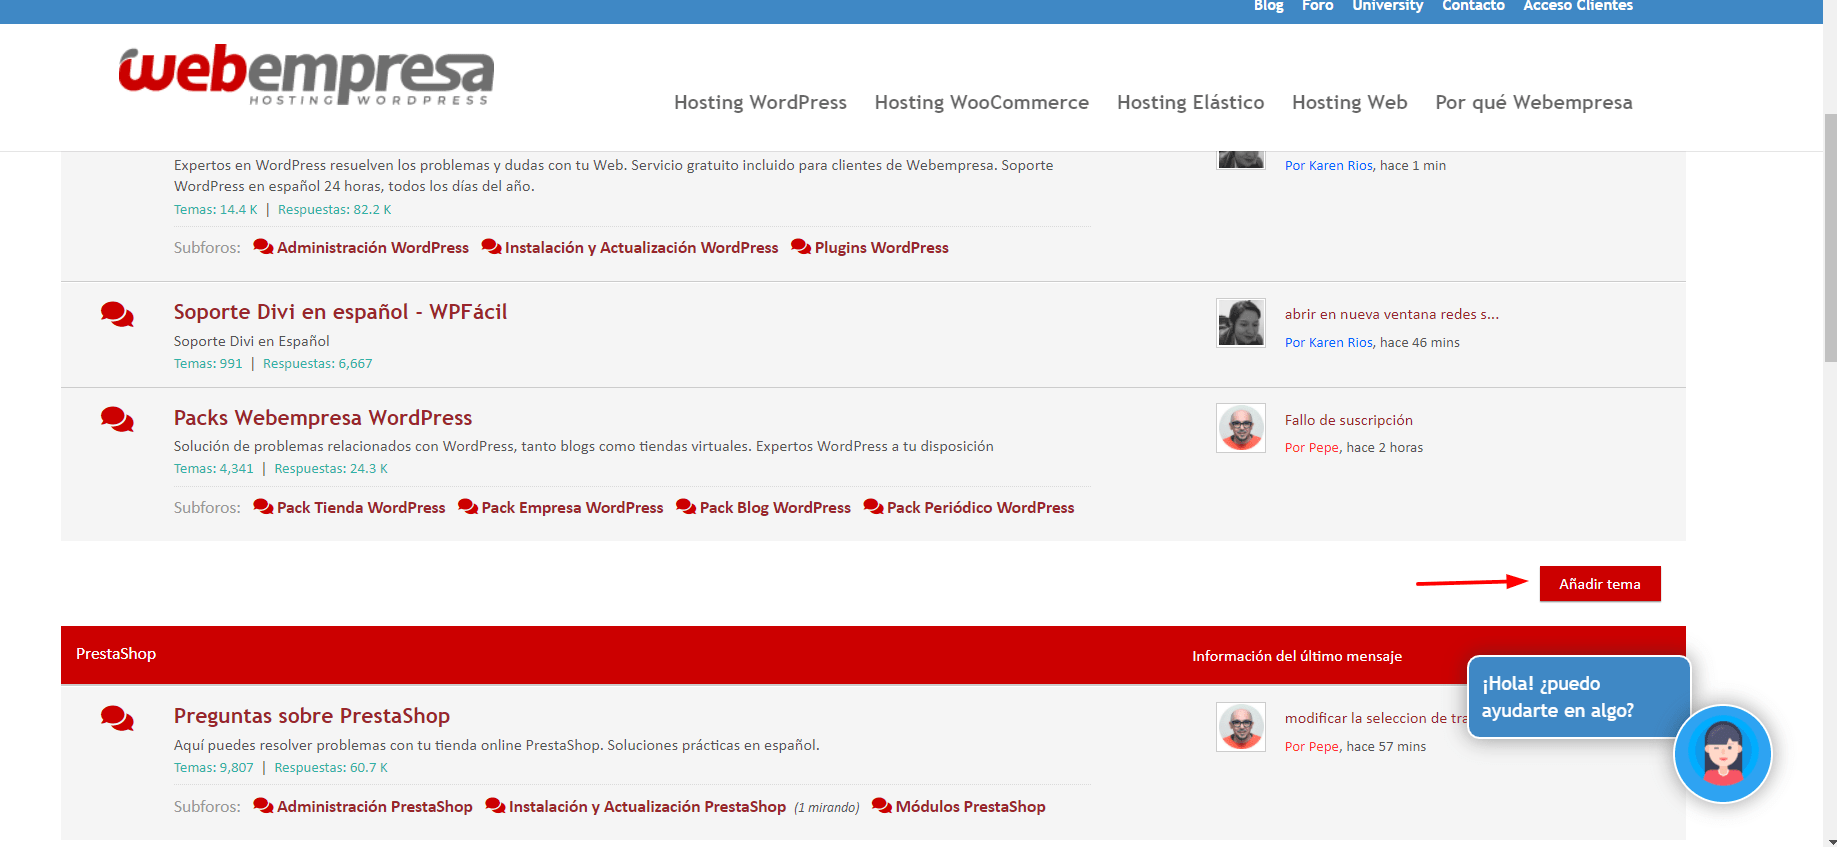Viewport: 1837px width, 847px height.
Task: Open Pack Blog WordPress subforum
Action: (x=775, y=508)
